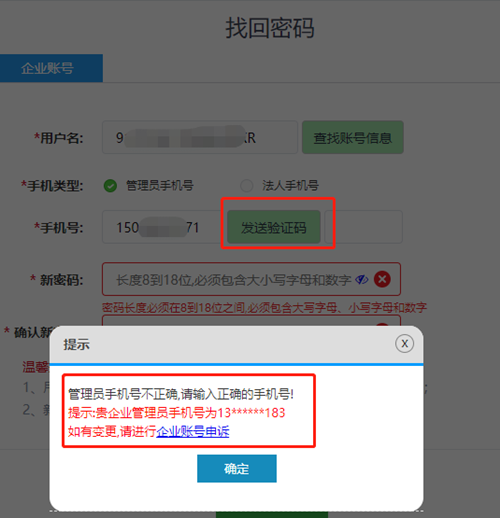Open 企业账号申诉 link

(x=193, y=431)
